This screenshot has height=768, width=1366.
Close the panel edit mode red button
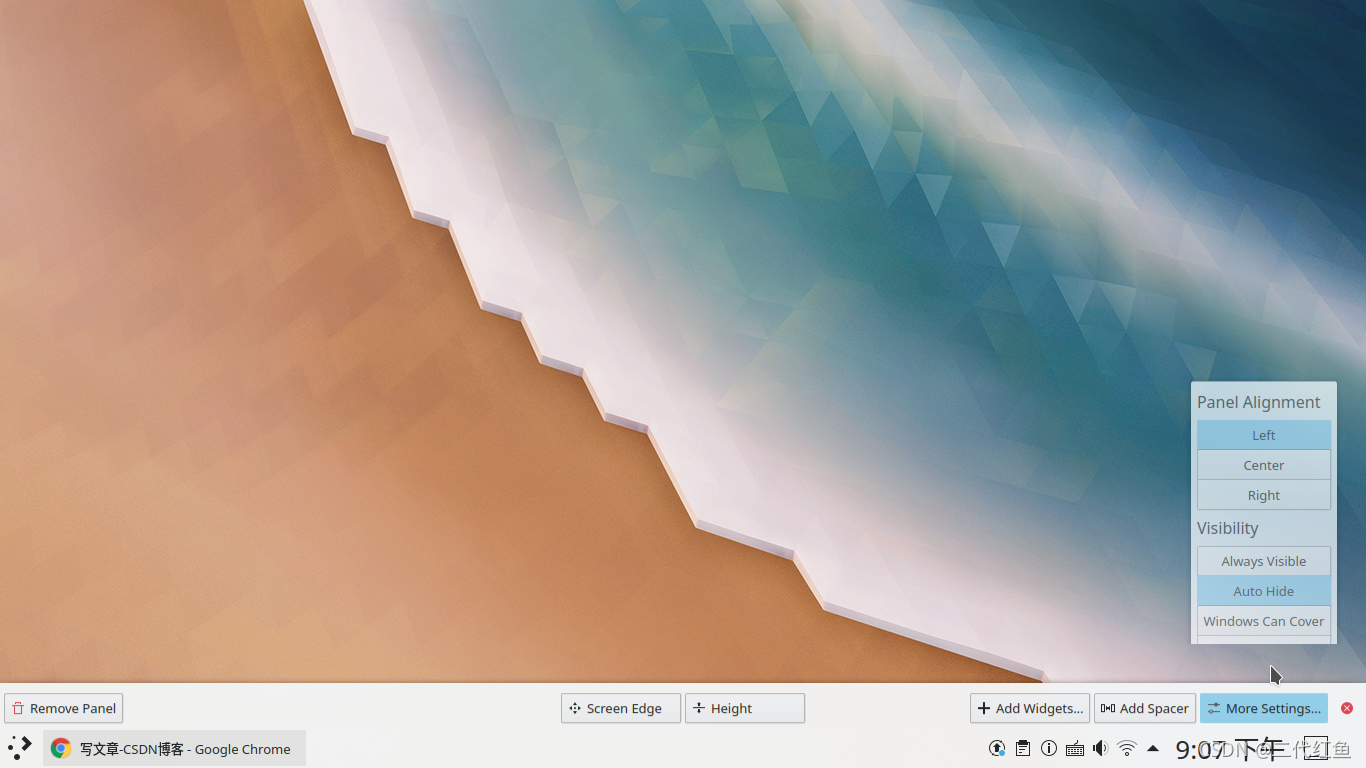(x=1347, y=708)
